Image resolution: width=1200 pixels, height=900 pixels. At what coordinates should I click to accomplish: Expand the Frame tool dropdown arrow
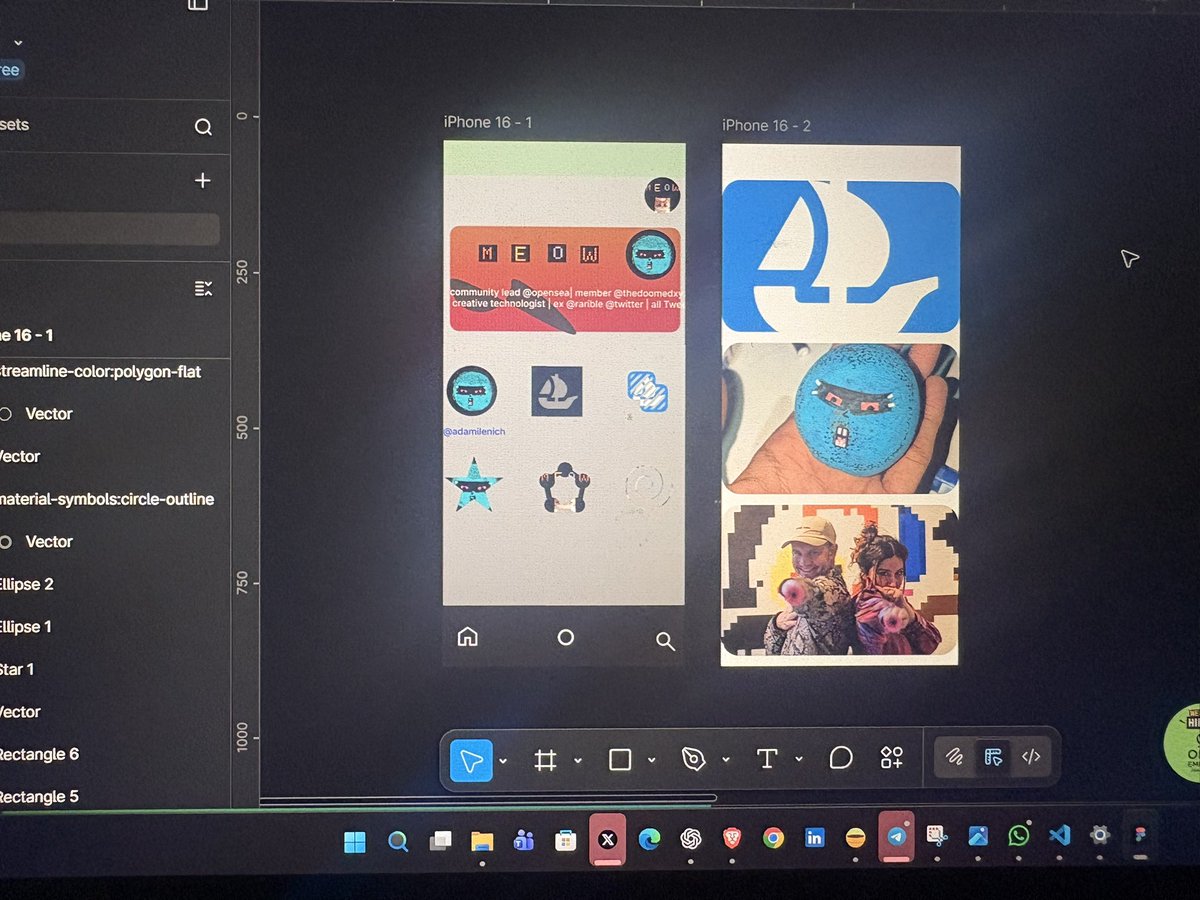578,761
